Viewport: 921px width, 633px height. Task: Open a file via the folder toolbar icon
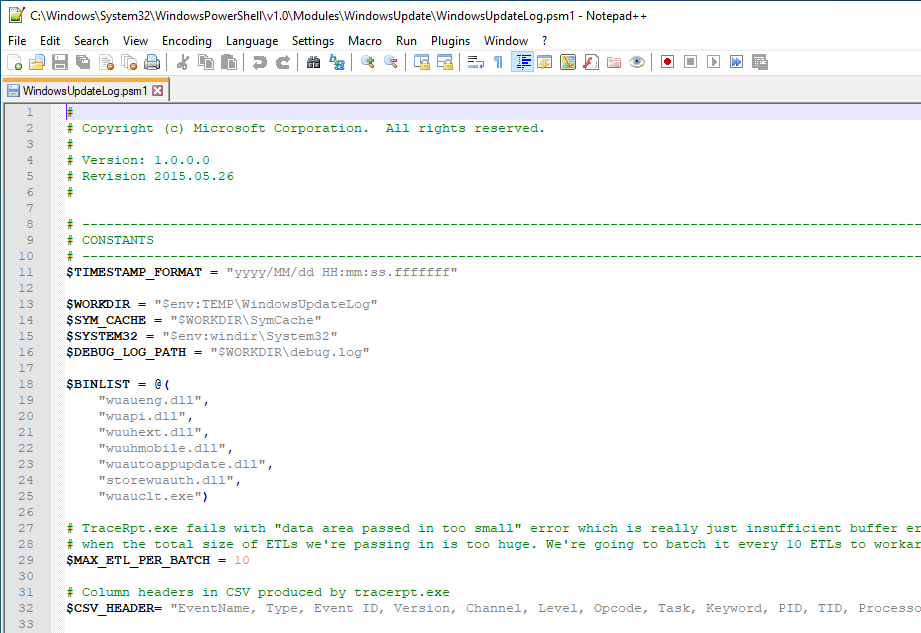pos(37,62)
